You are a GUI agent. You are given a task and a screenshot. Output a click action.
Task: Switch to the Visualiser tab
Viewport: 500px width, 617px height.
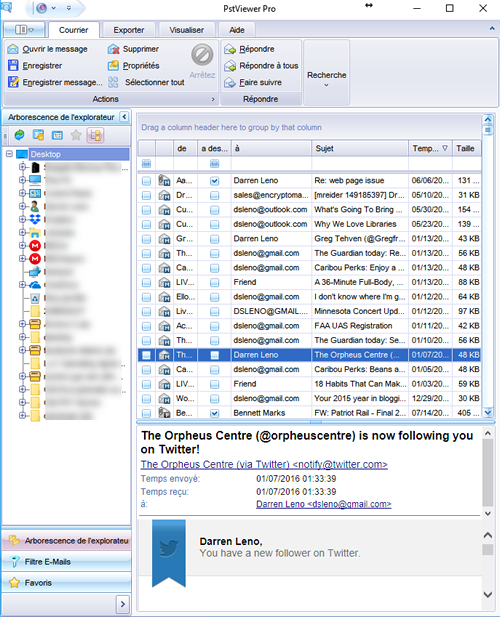(186, 30)
